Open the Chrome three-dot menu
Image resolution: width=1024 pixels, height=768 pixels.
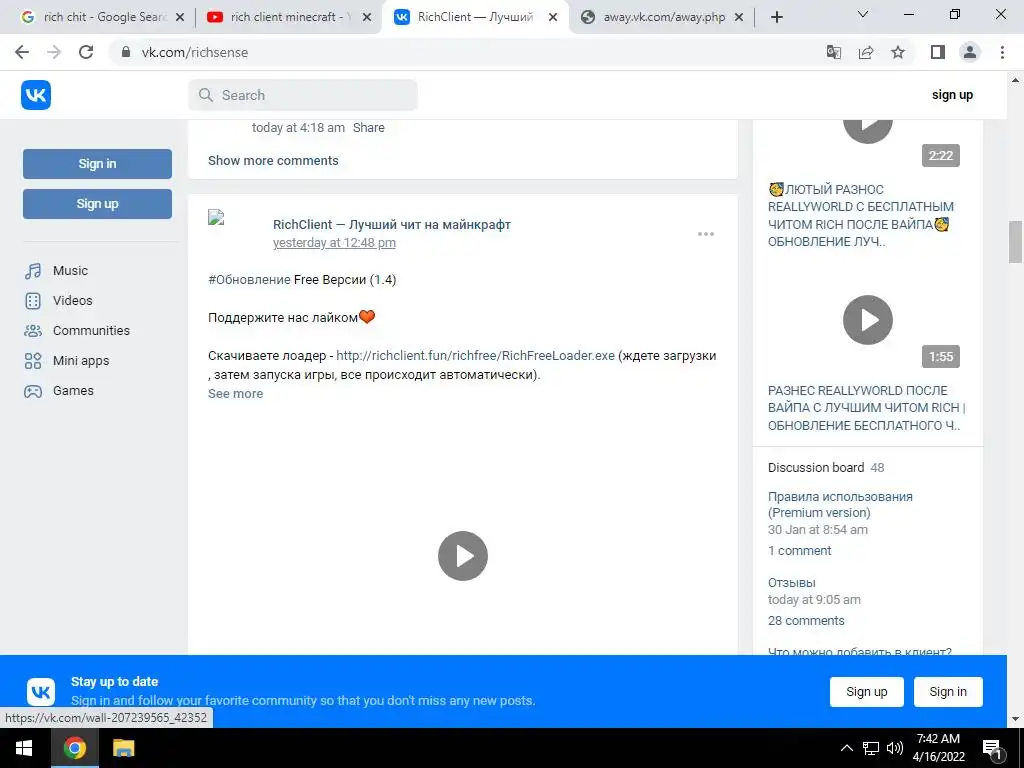click(1002, 52)
